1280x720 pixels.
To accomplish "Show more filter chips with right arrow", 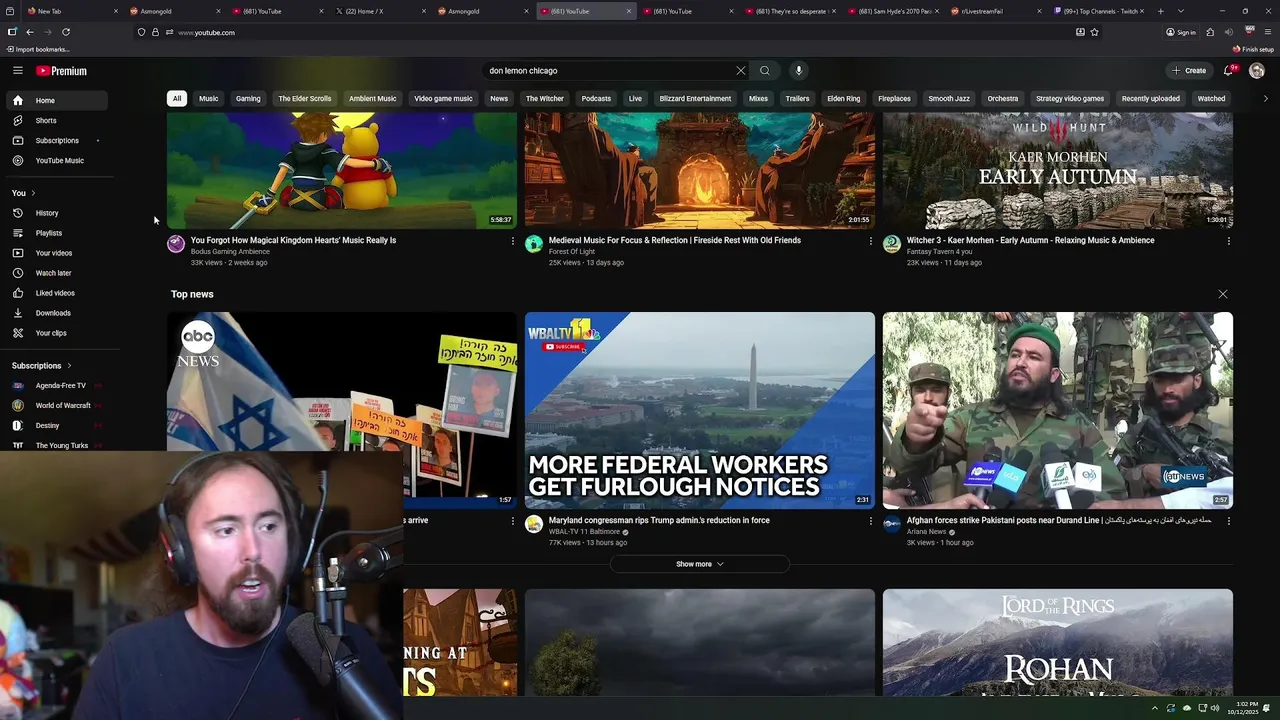I will [1265, 99].
